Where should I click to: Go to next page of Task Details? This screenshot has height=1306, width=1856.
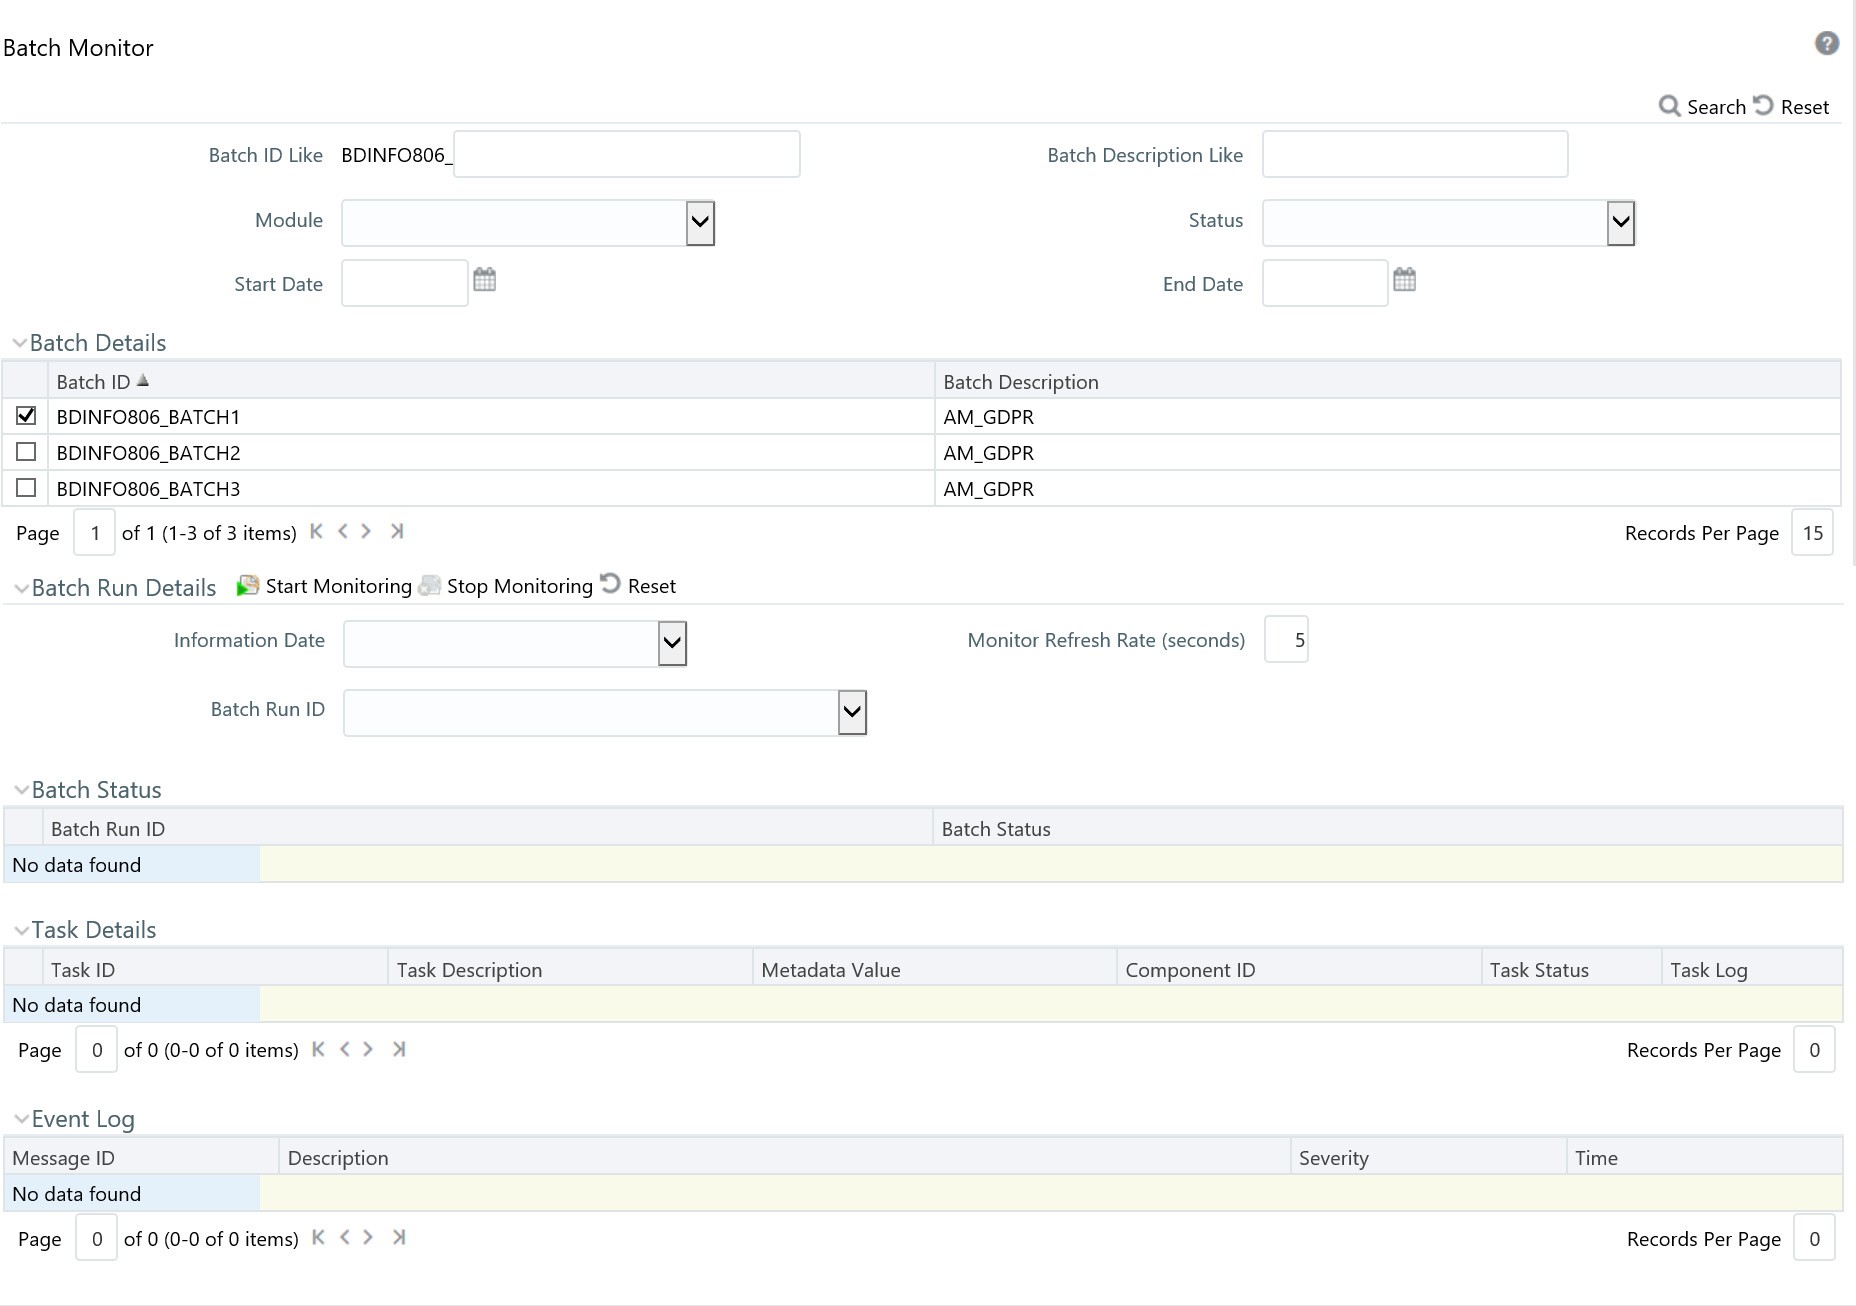click(x=368, y=1049)
